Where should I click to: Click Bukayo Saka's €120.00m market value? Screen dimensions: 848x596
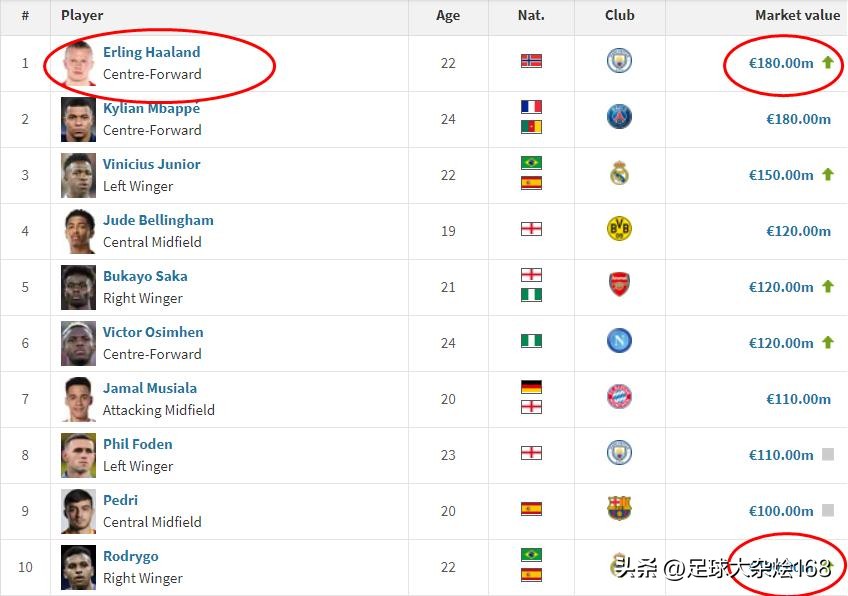(781, 287)
